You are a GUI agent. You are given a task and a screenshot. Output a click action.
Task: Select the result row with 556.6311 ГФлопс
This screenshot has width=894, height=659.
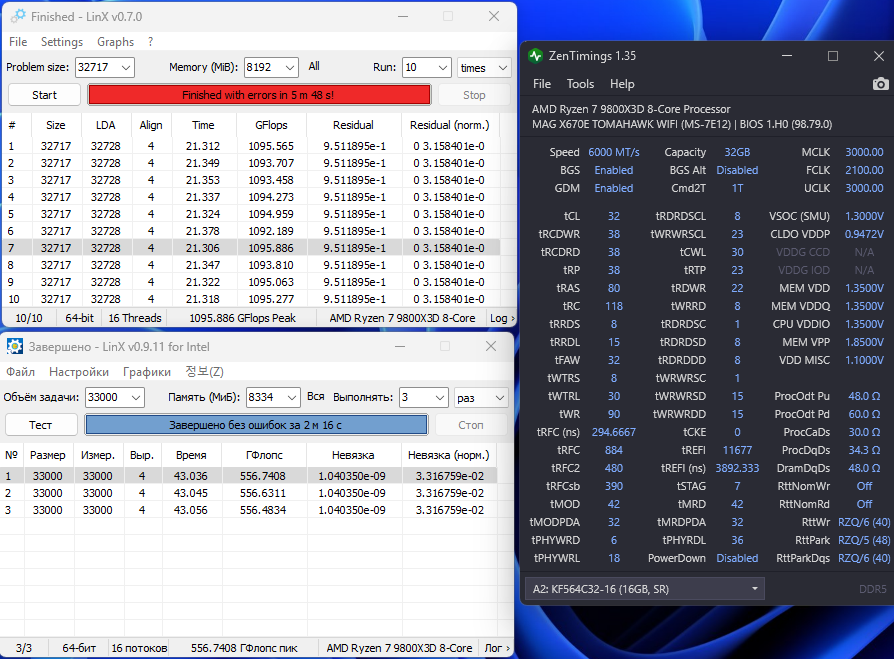(x=249, y=493)
